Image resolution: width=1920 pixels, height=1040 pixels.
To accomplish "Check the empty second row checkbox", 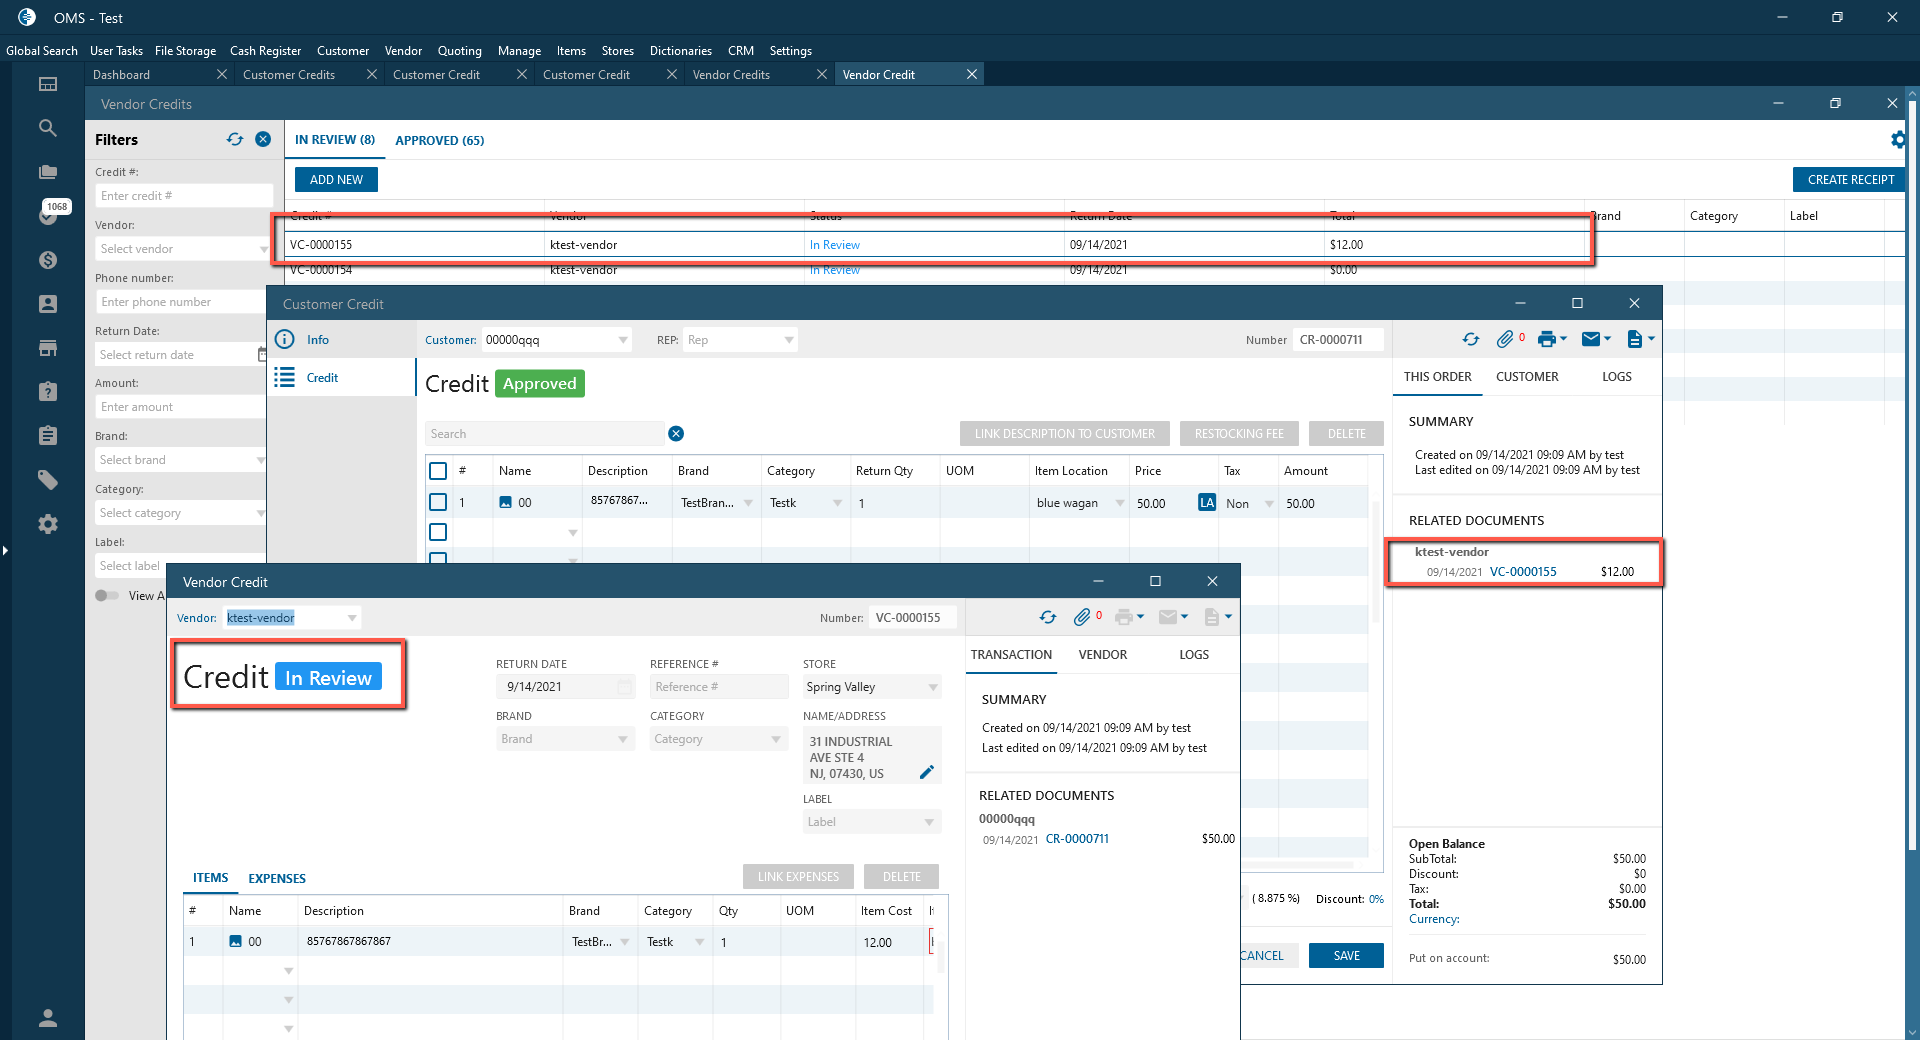I will pyautogui.click(x=438, y=532).
